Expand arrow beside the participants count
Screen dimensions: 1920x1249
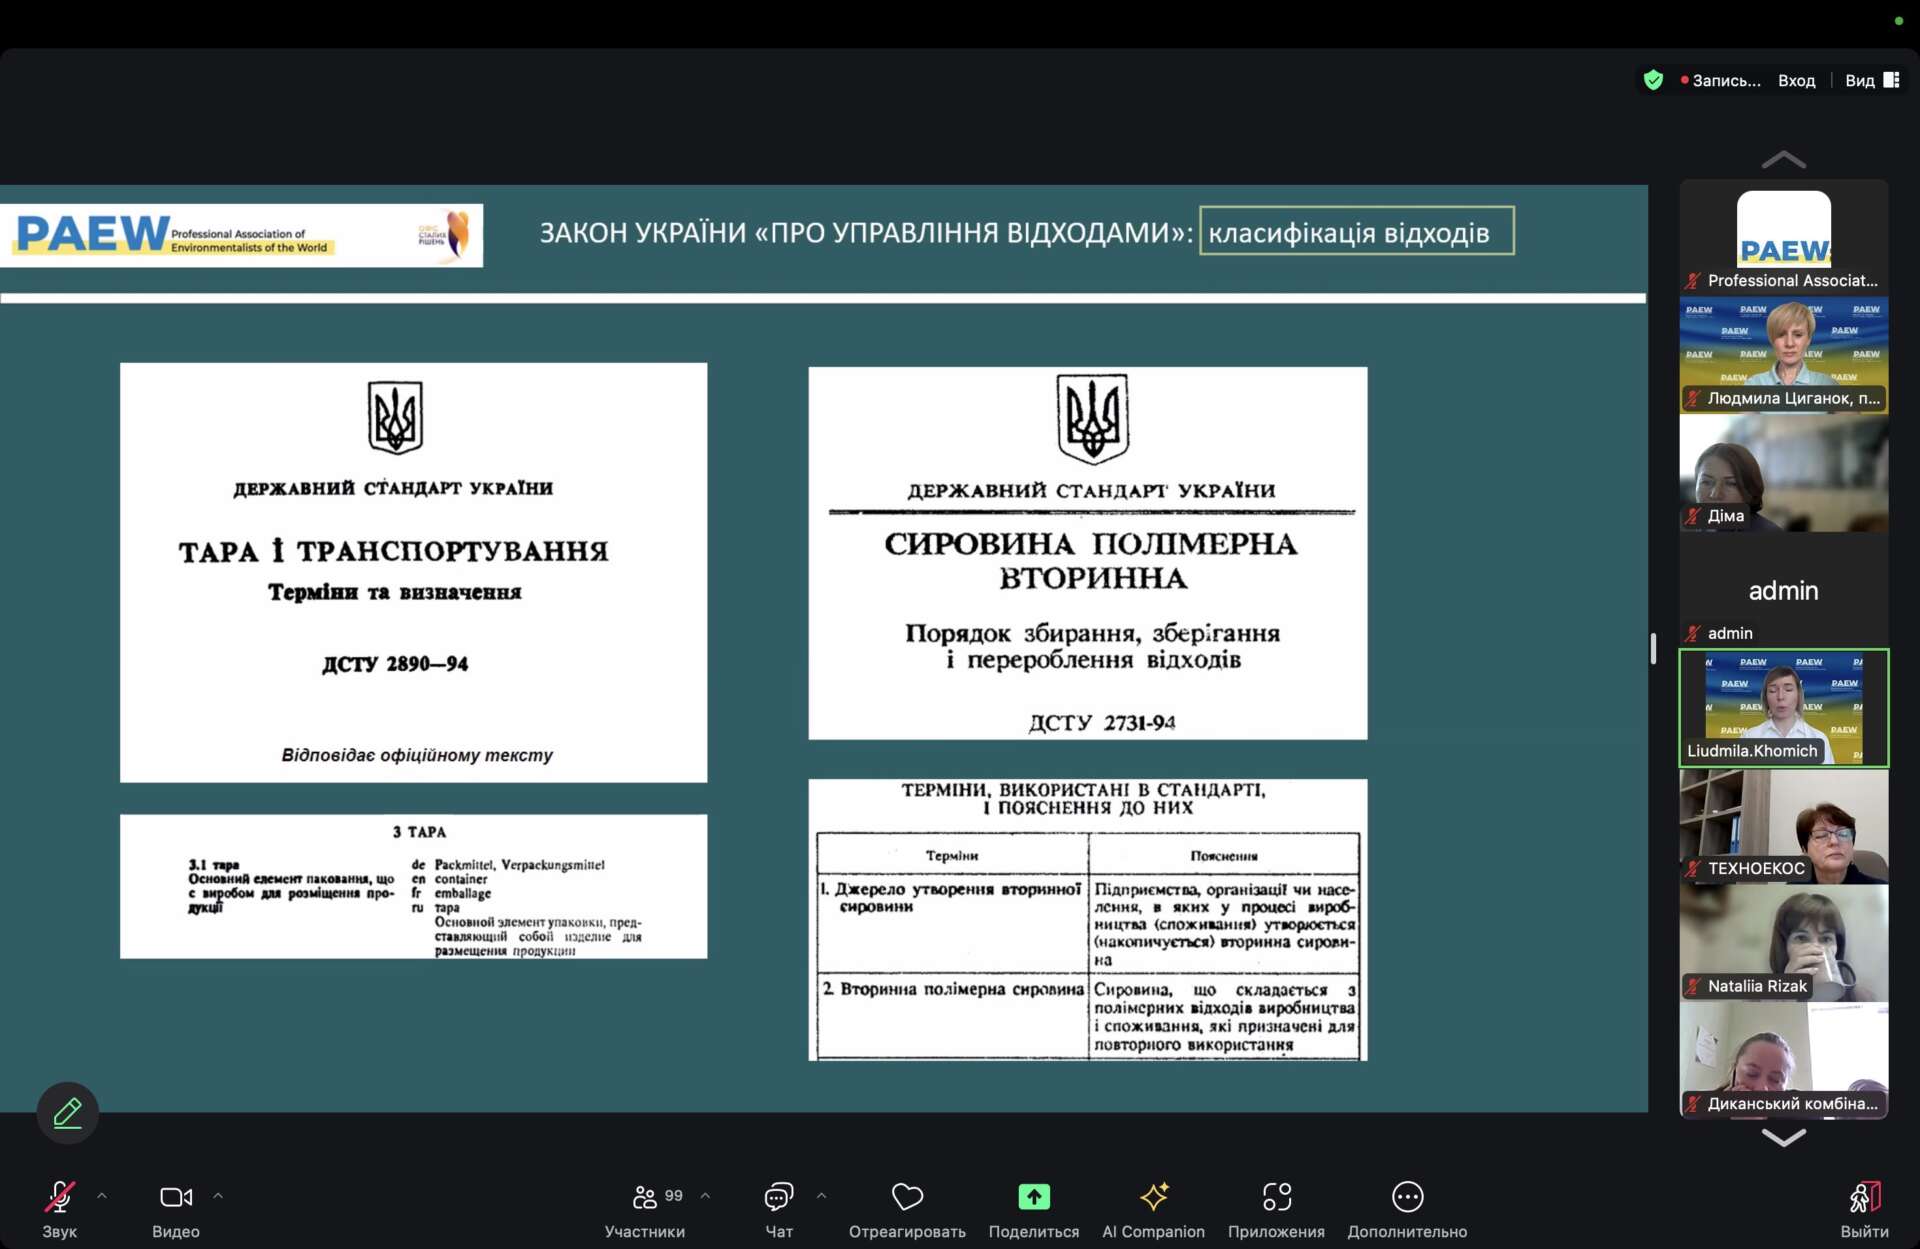(706, 1195)
